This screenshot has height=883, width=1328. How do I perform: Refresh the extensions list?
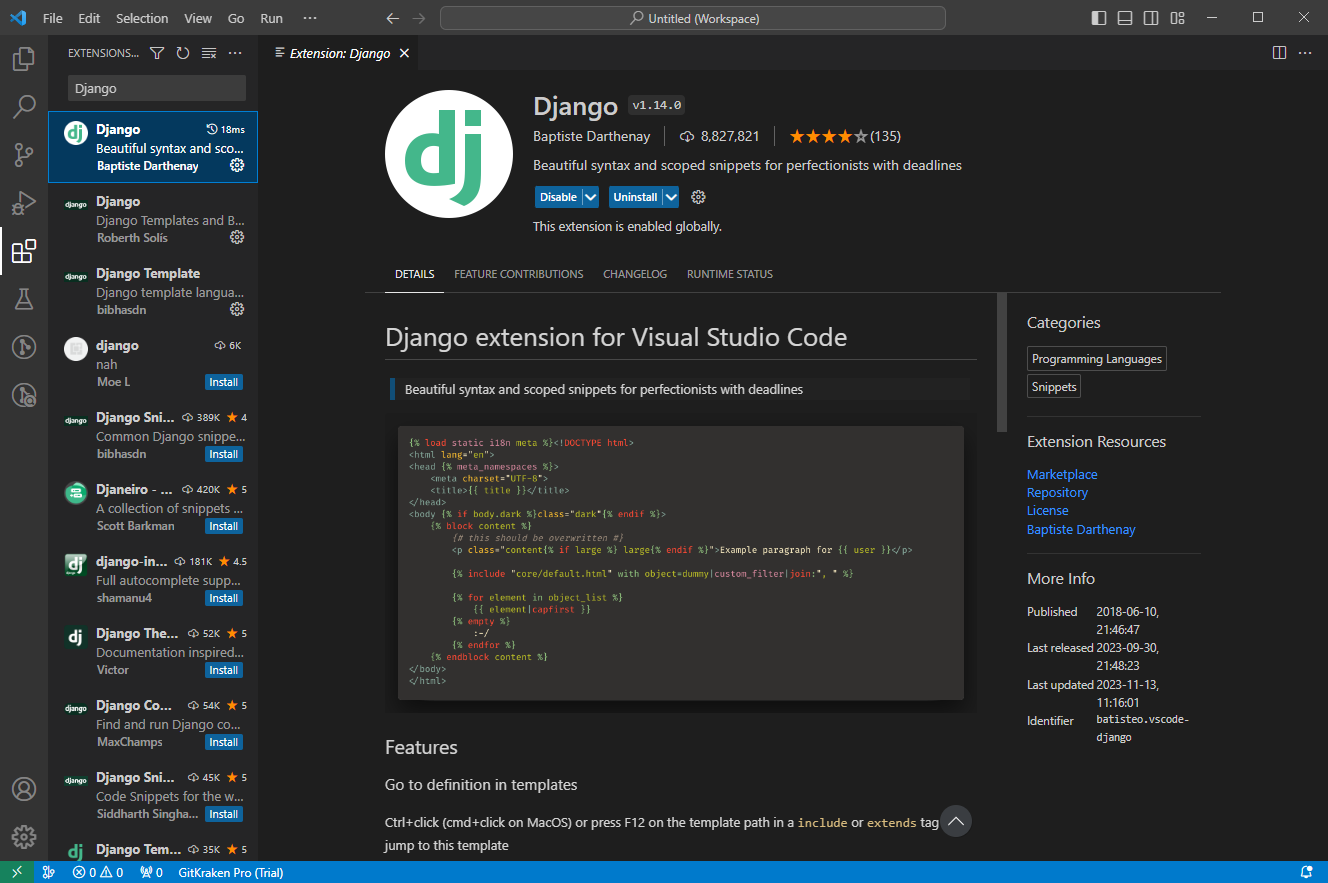[x=183, y=53]
